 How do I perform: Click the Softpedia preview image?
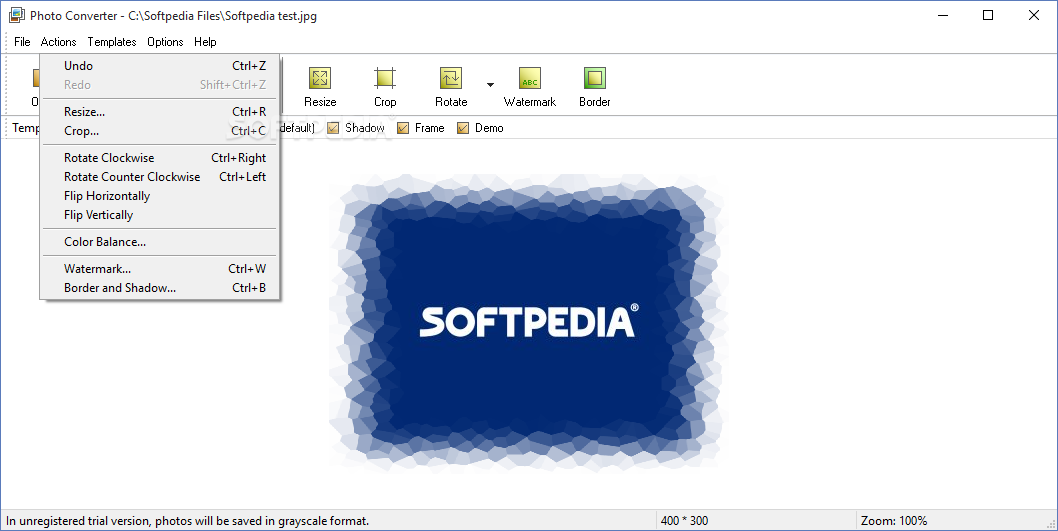pyautogui.click(x=528, y=323)
